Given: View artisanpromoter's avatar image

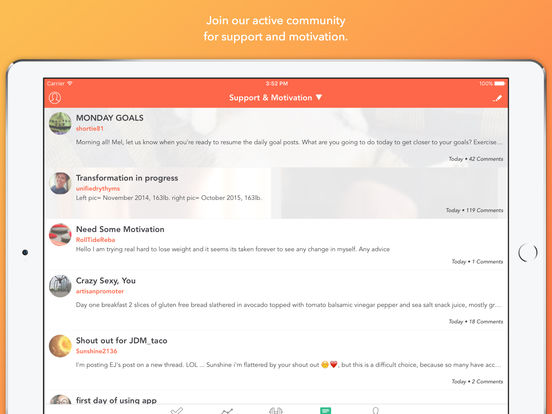Looking at the screenshot, I should [x=60, y=286].
